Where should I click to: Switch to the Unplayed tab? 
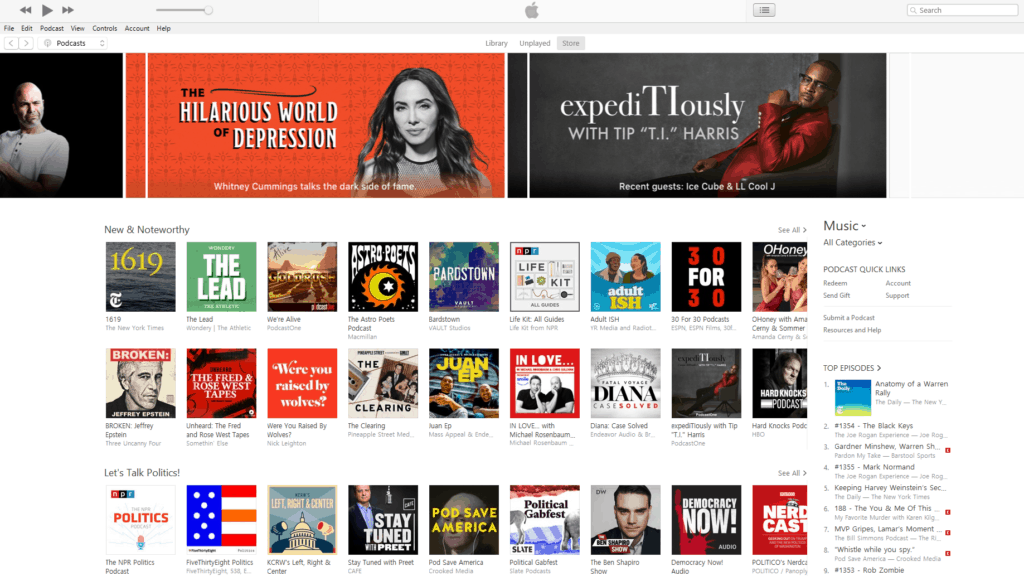535,43
